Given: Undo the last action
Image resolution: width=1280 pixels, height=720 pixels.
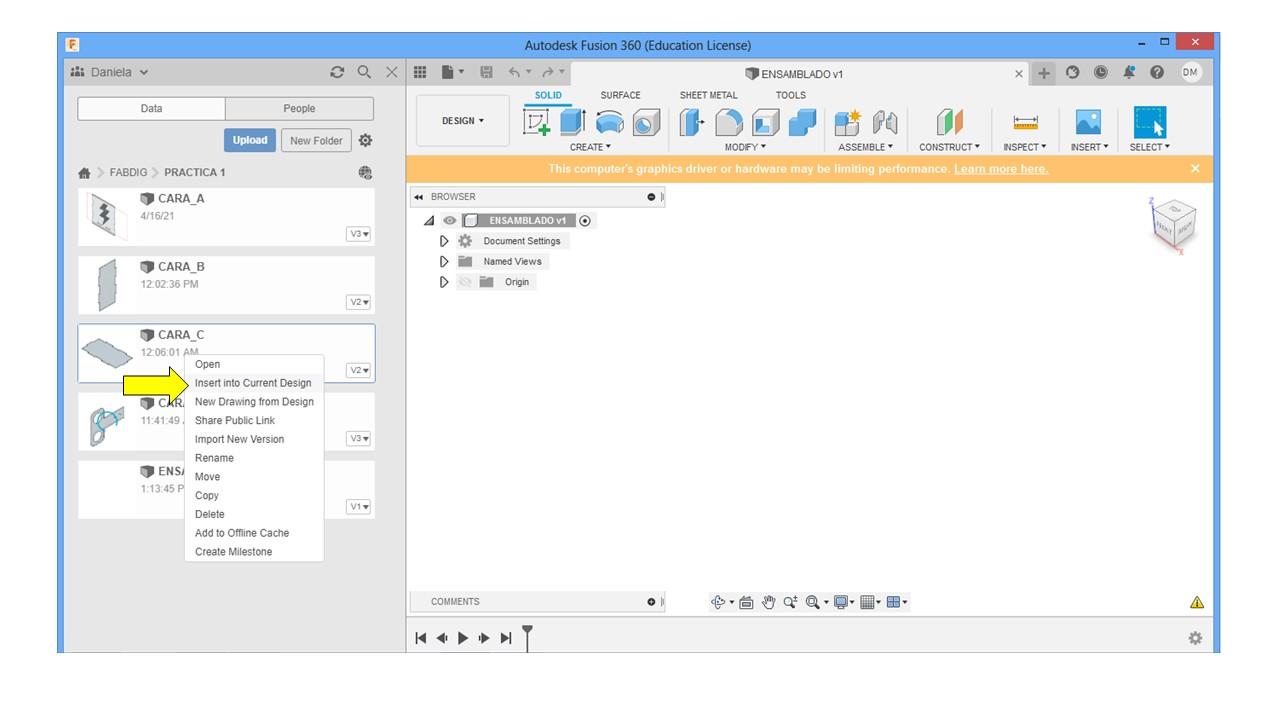Looking at the screenshot, I should click(514, 72).
